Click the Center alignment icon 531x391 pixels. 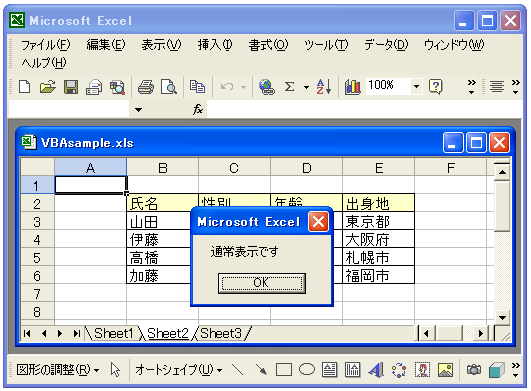[496, 87]
